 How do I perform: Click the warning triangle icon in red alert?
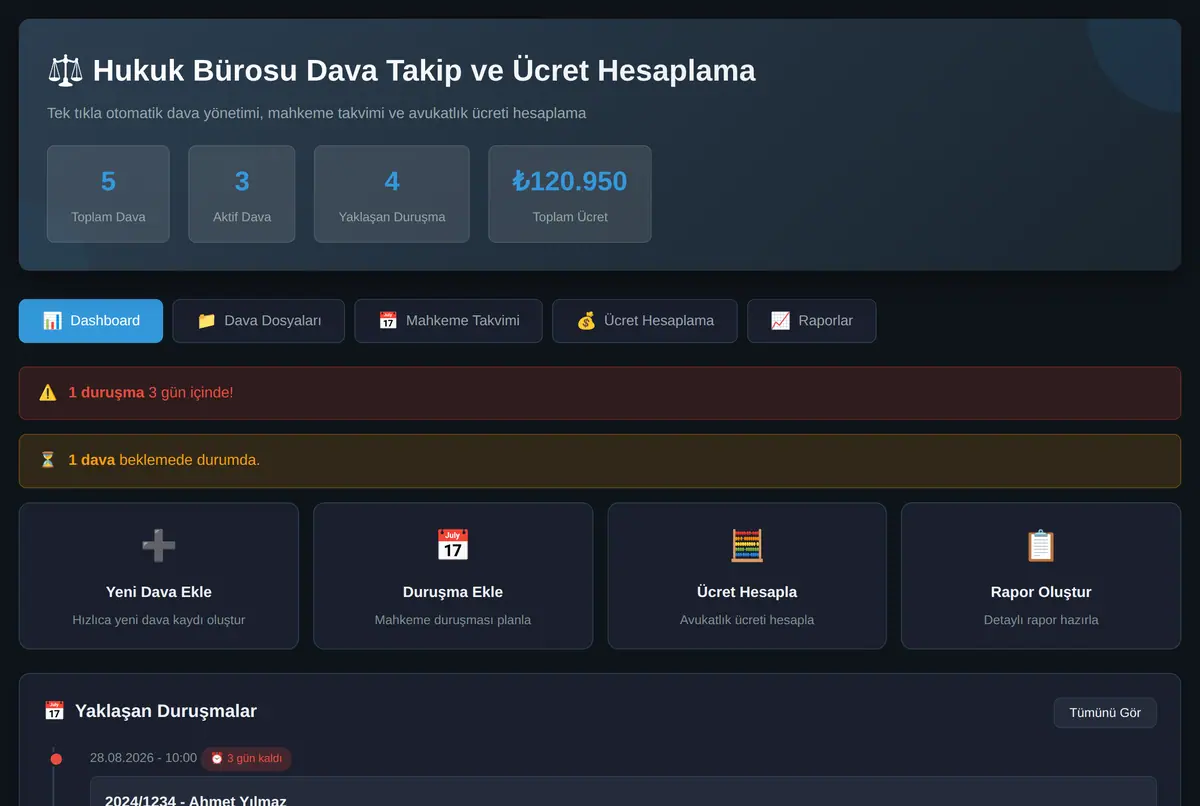click(48, 393)
